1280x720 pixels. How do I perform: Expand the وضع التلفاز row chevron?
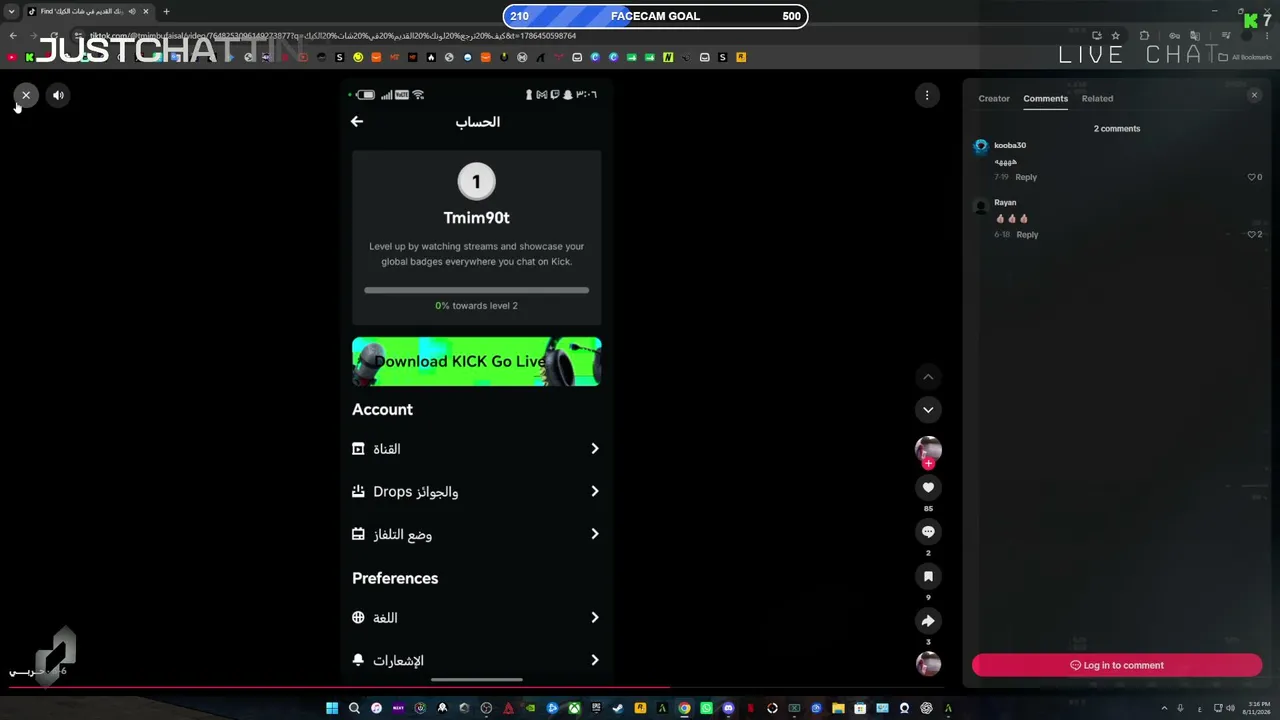tap(594, 534)
